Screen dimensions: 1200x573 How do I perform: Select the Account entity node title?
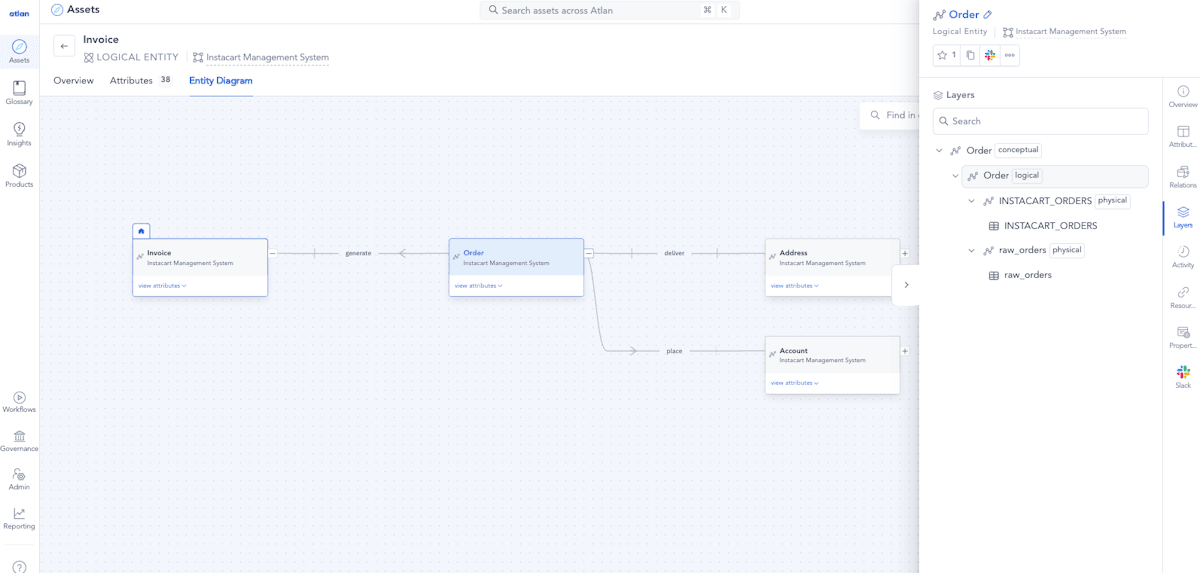[793, 351]
